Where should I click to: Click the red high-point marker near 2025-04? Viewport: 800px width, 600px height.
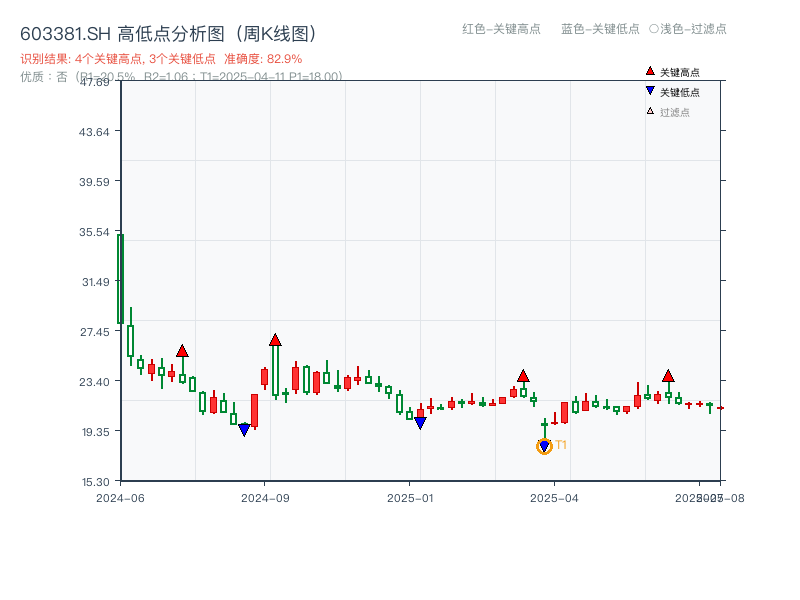523,376
